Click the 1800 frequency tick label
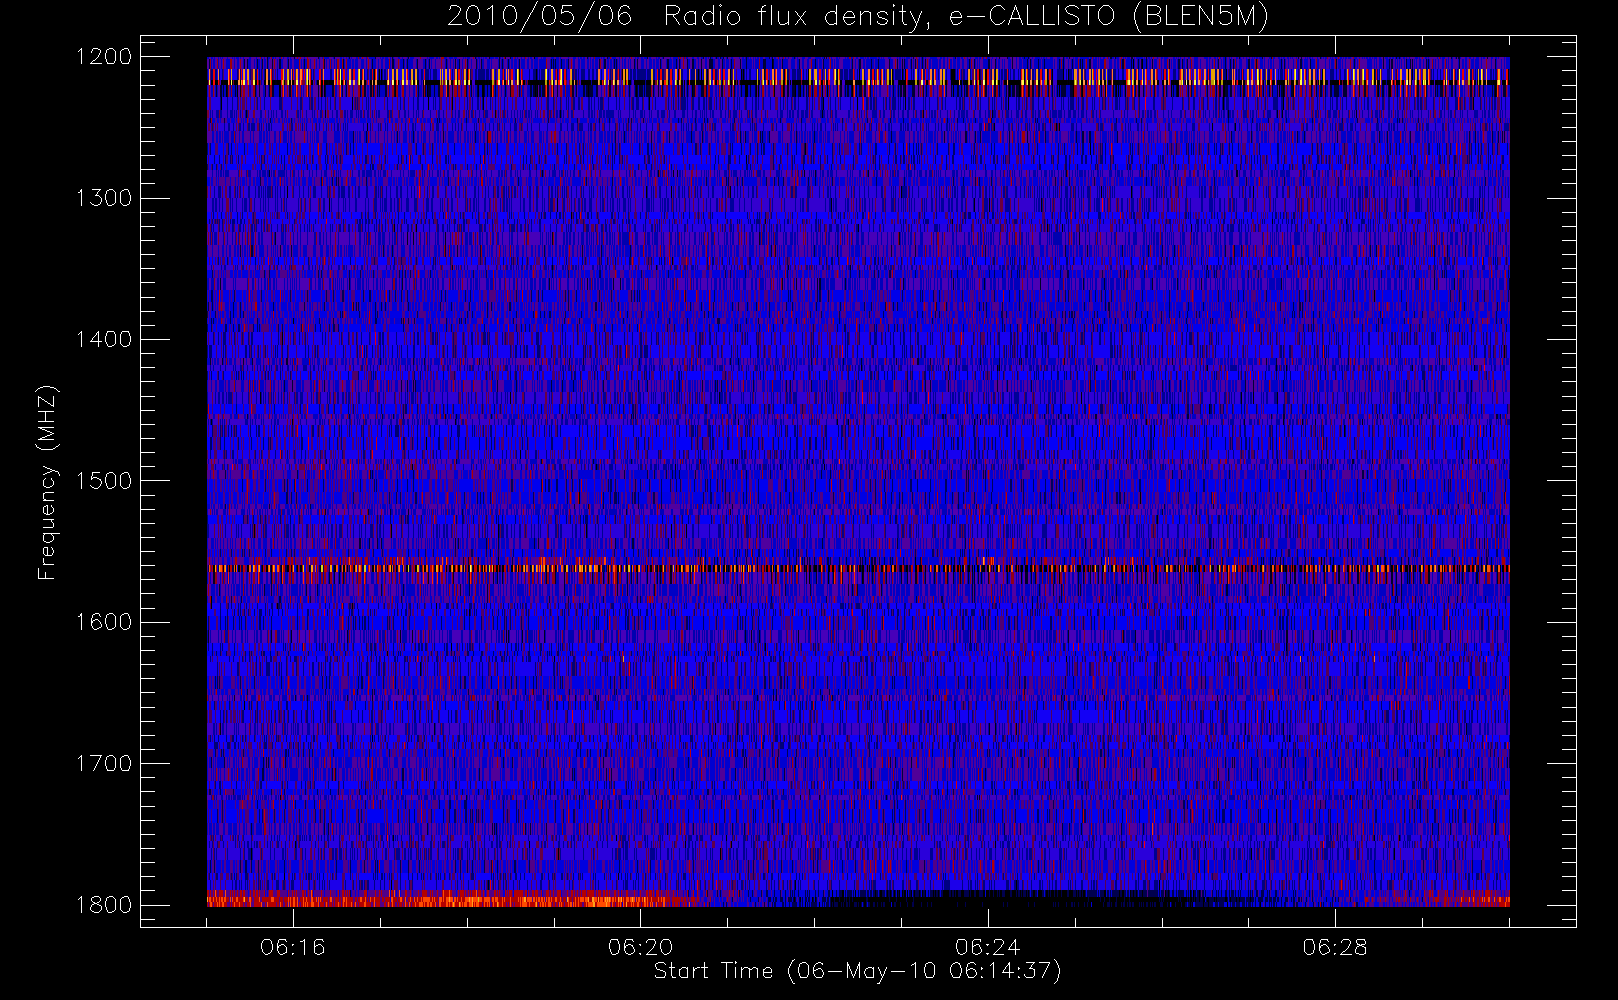The height and width of the screenshot is (1000, 1618). click(104, 905)
